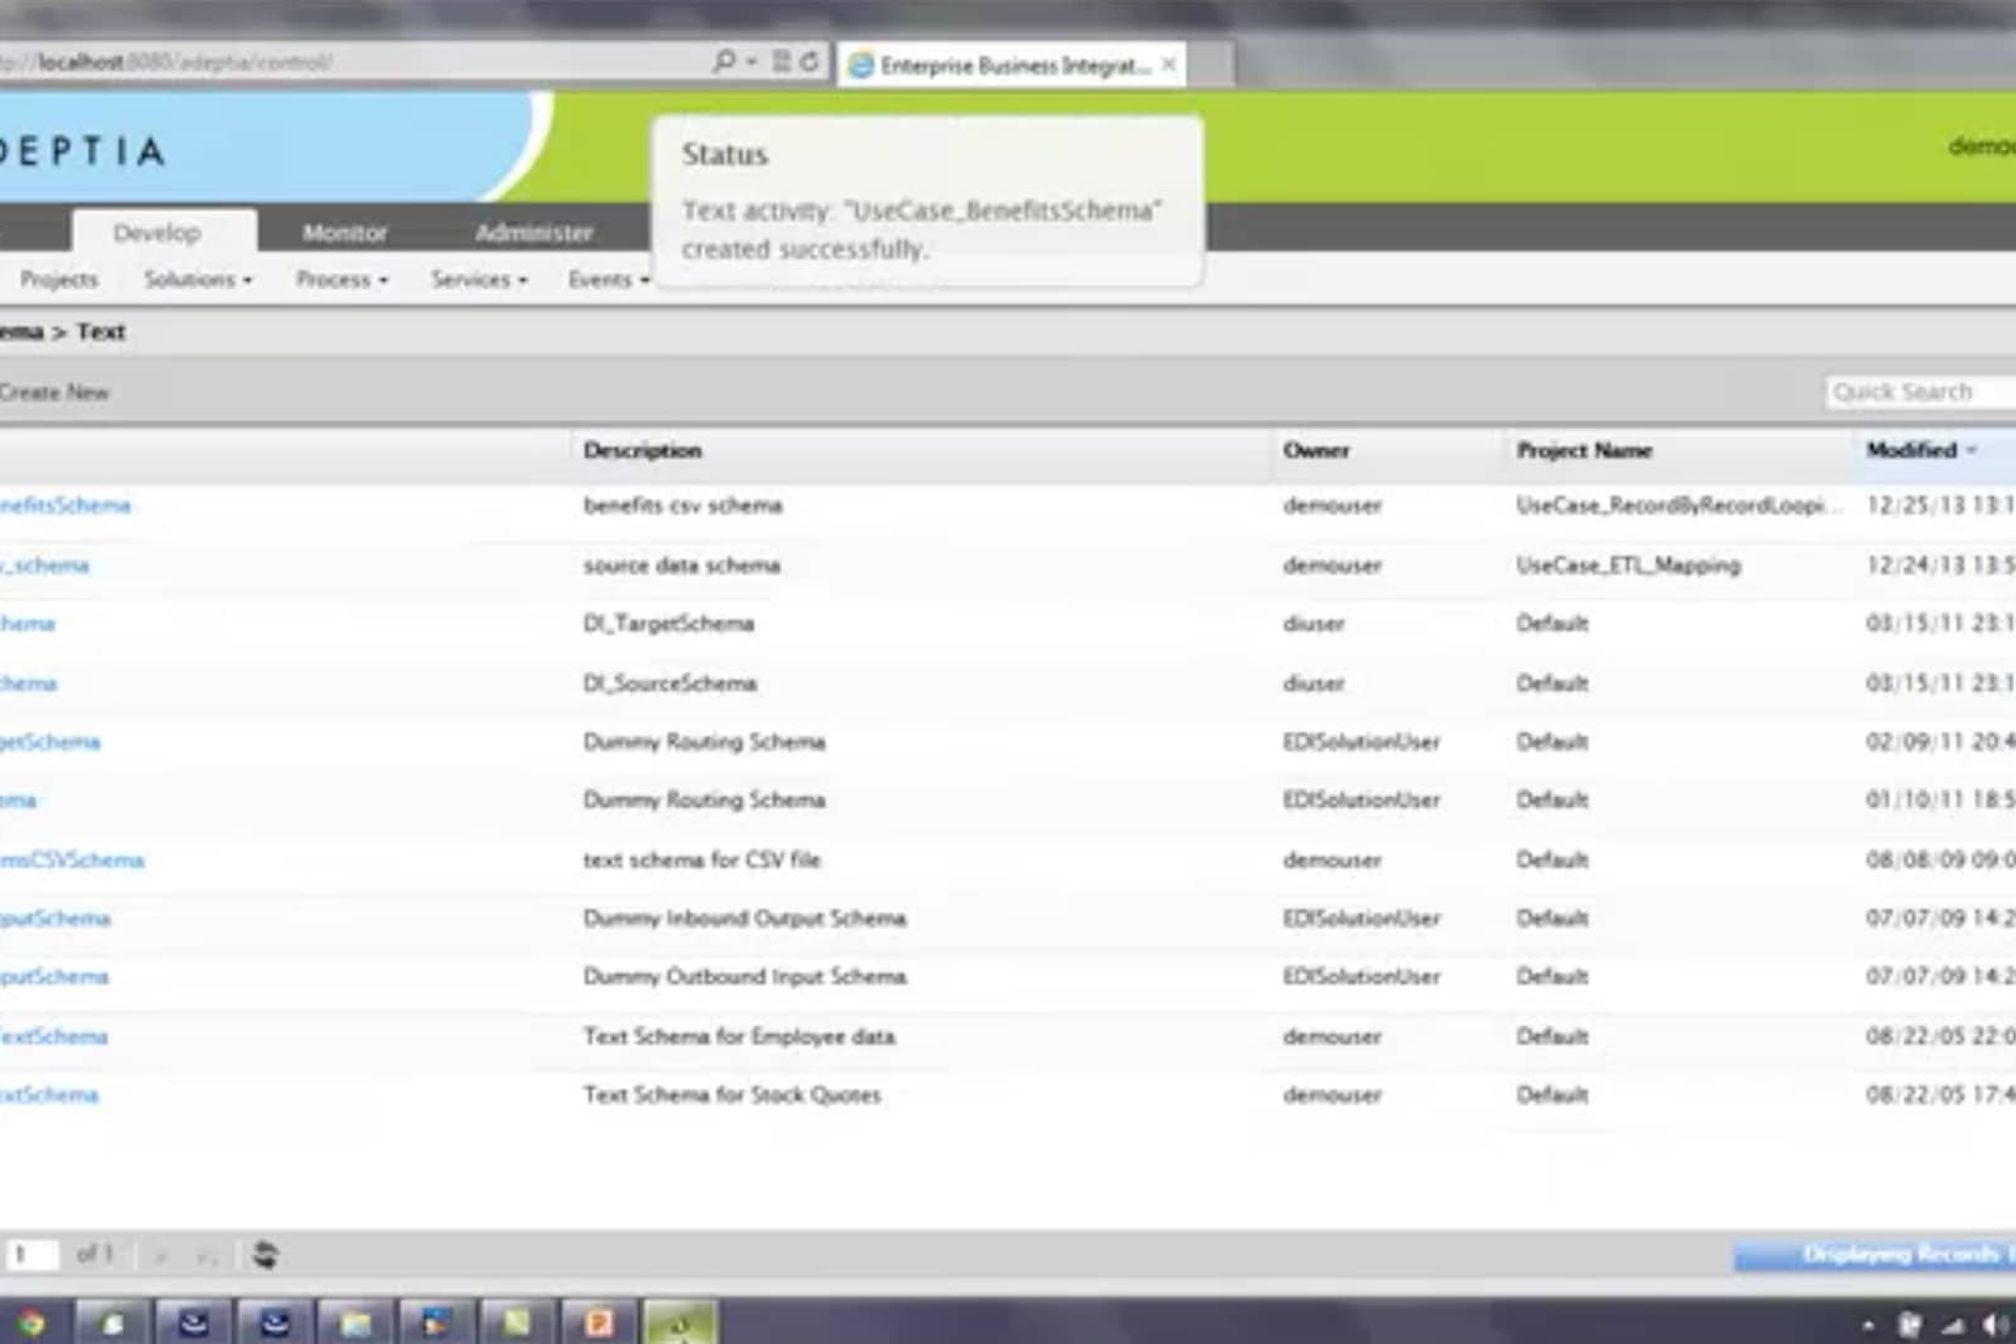Switch to the Monitor tab

coord(344,233)
